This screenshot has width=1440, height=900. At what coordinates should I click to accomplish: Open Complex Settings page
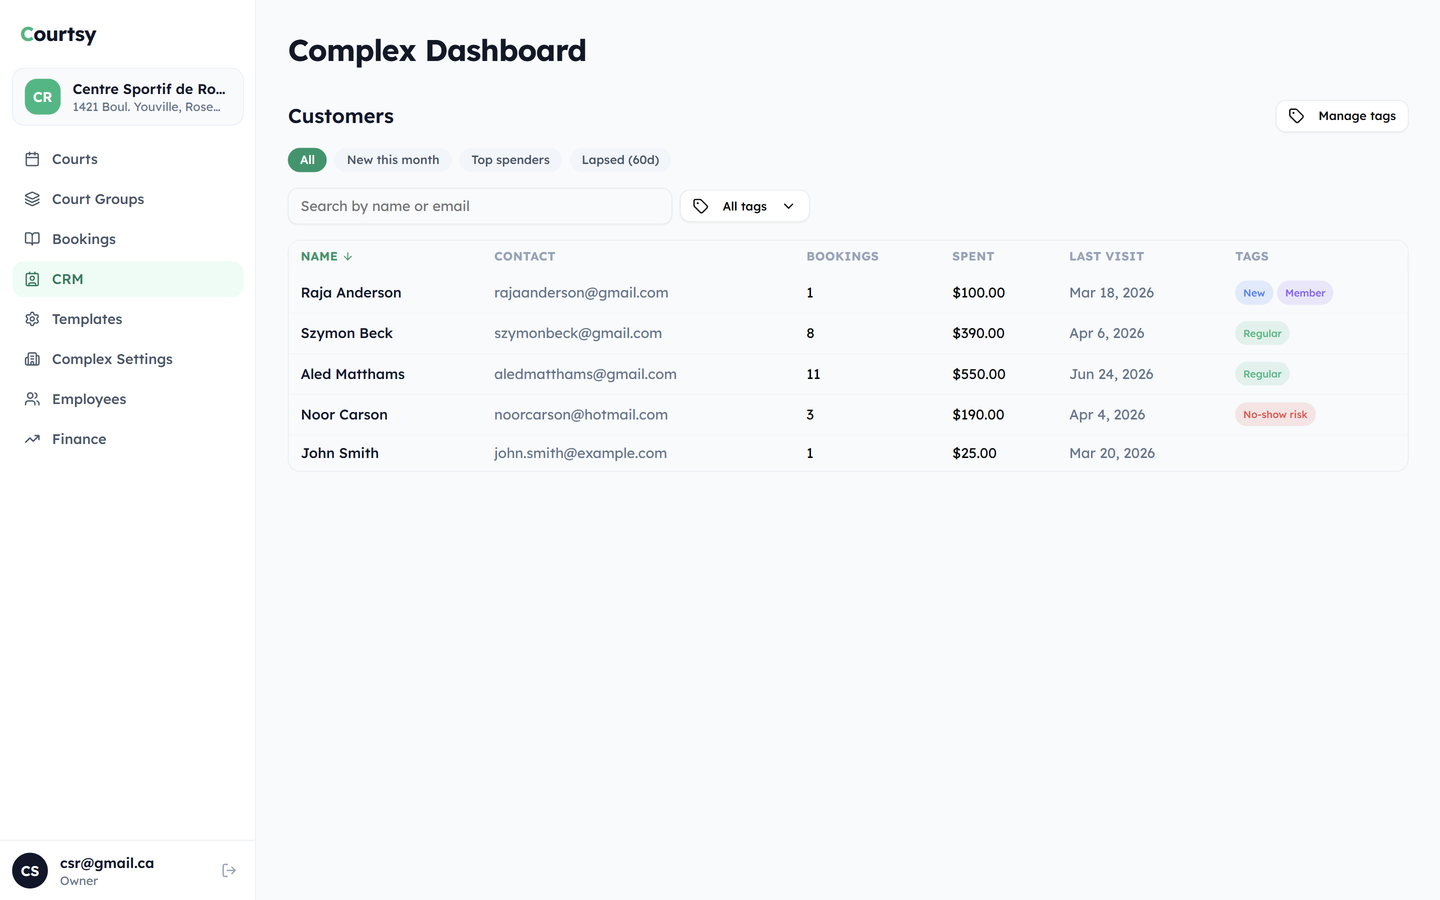pos(128,359)
